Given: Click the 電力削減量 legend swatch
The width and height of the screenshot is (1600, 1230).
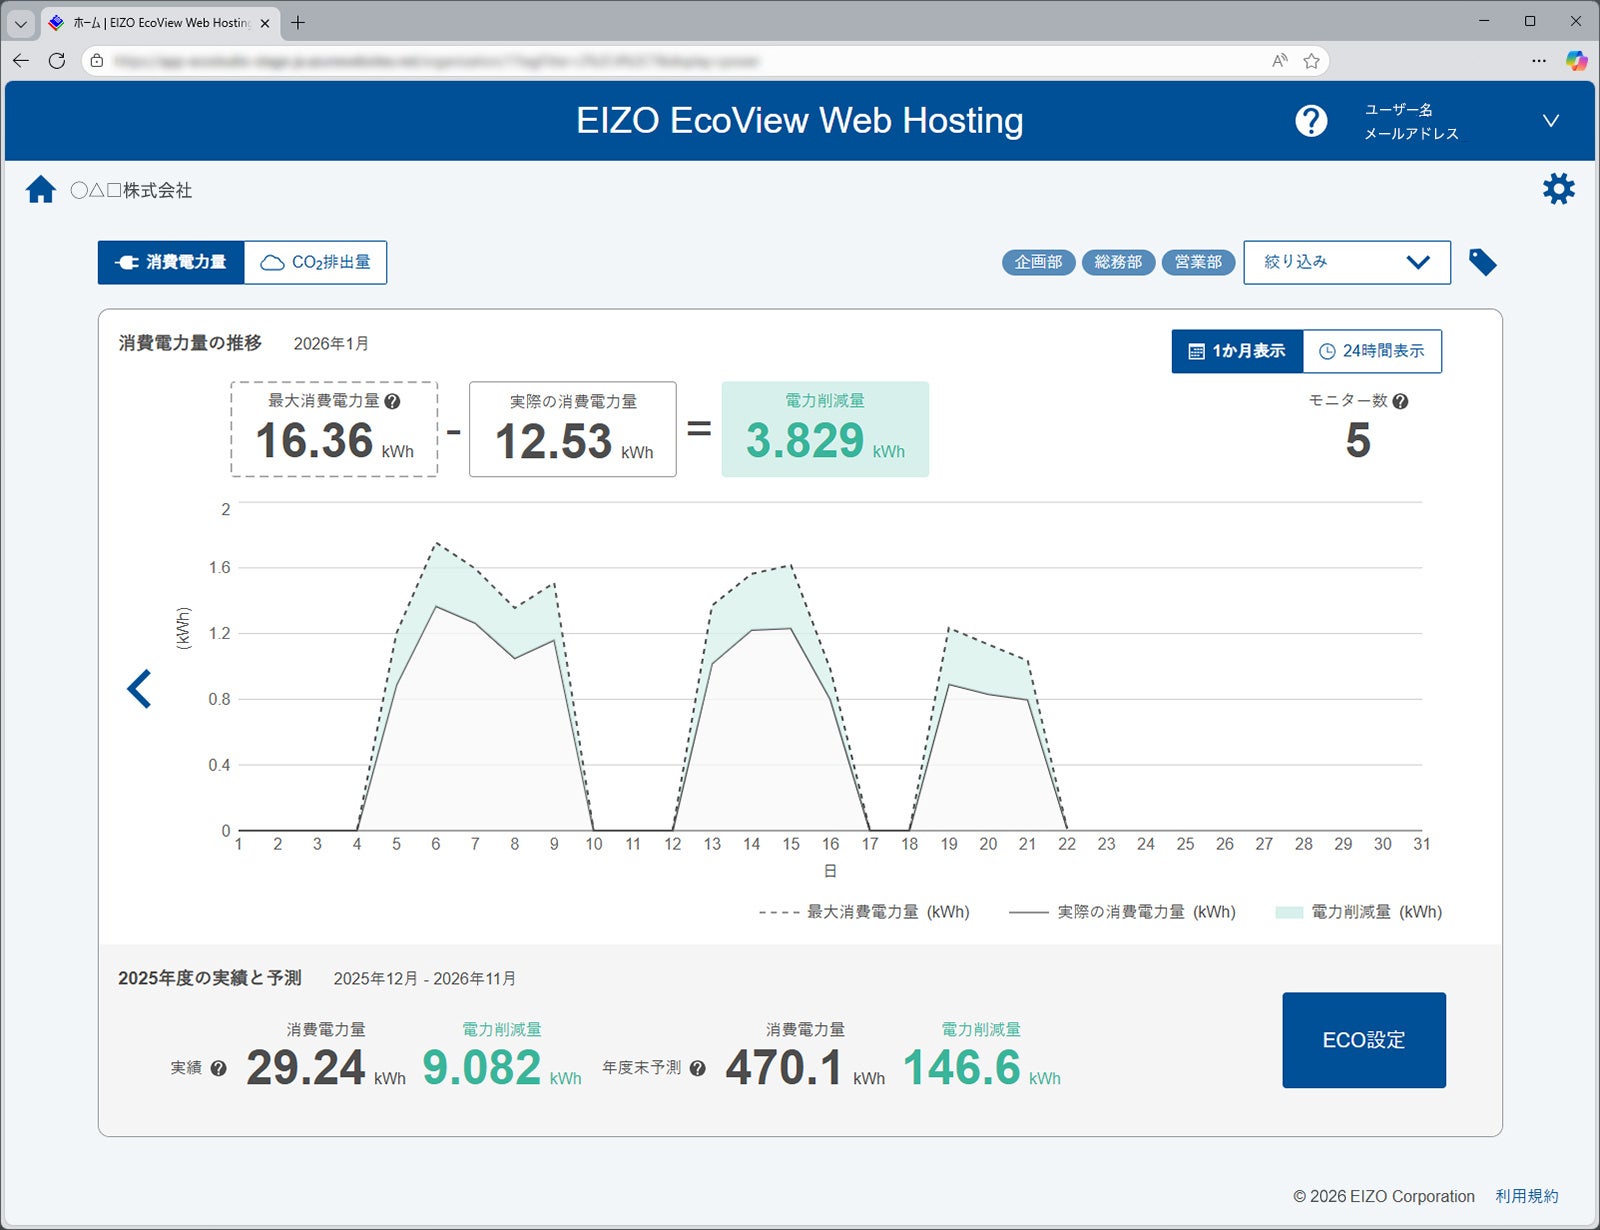Looking at the screenshot, I should coord(1289,912).
